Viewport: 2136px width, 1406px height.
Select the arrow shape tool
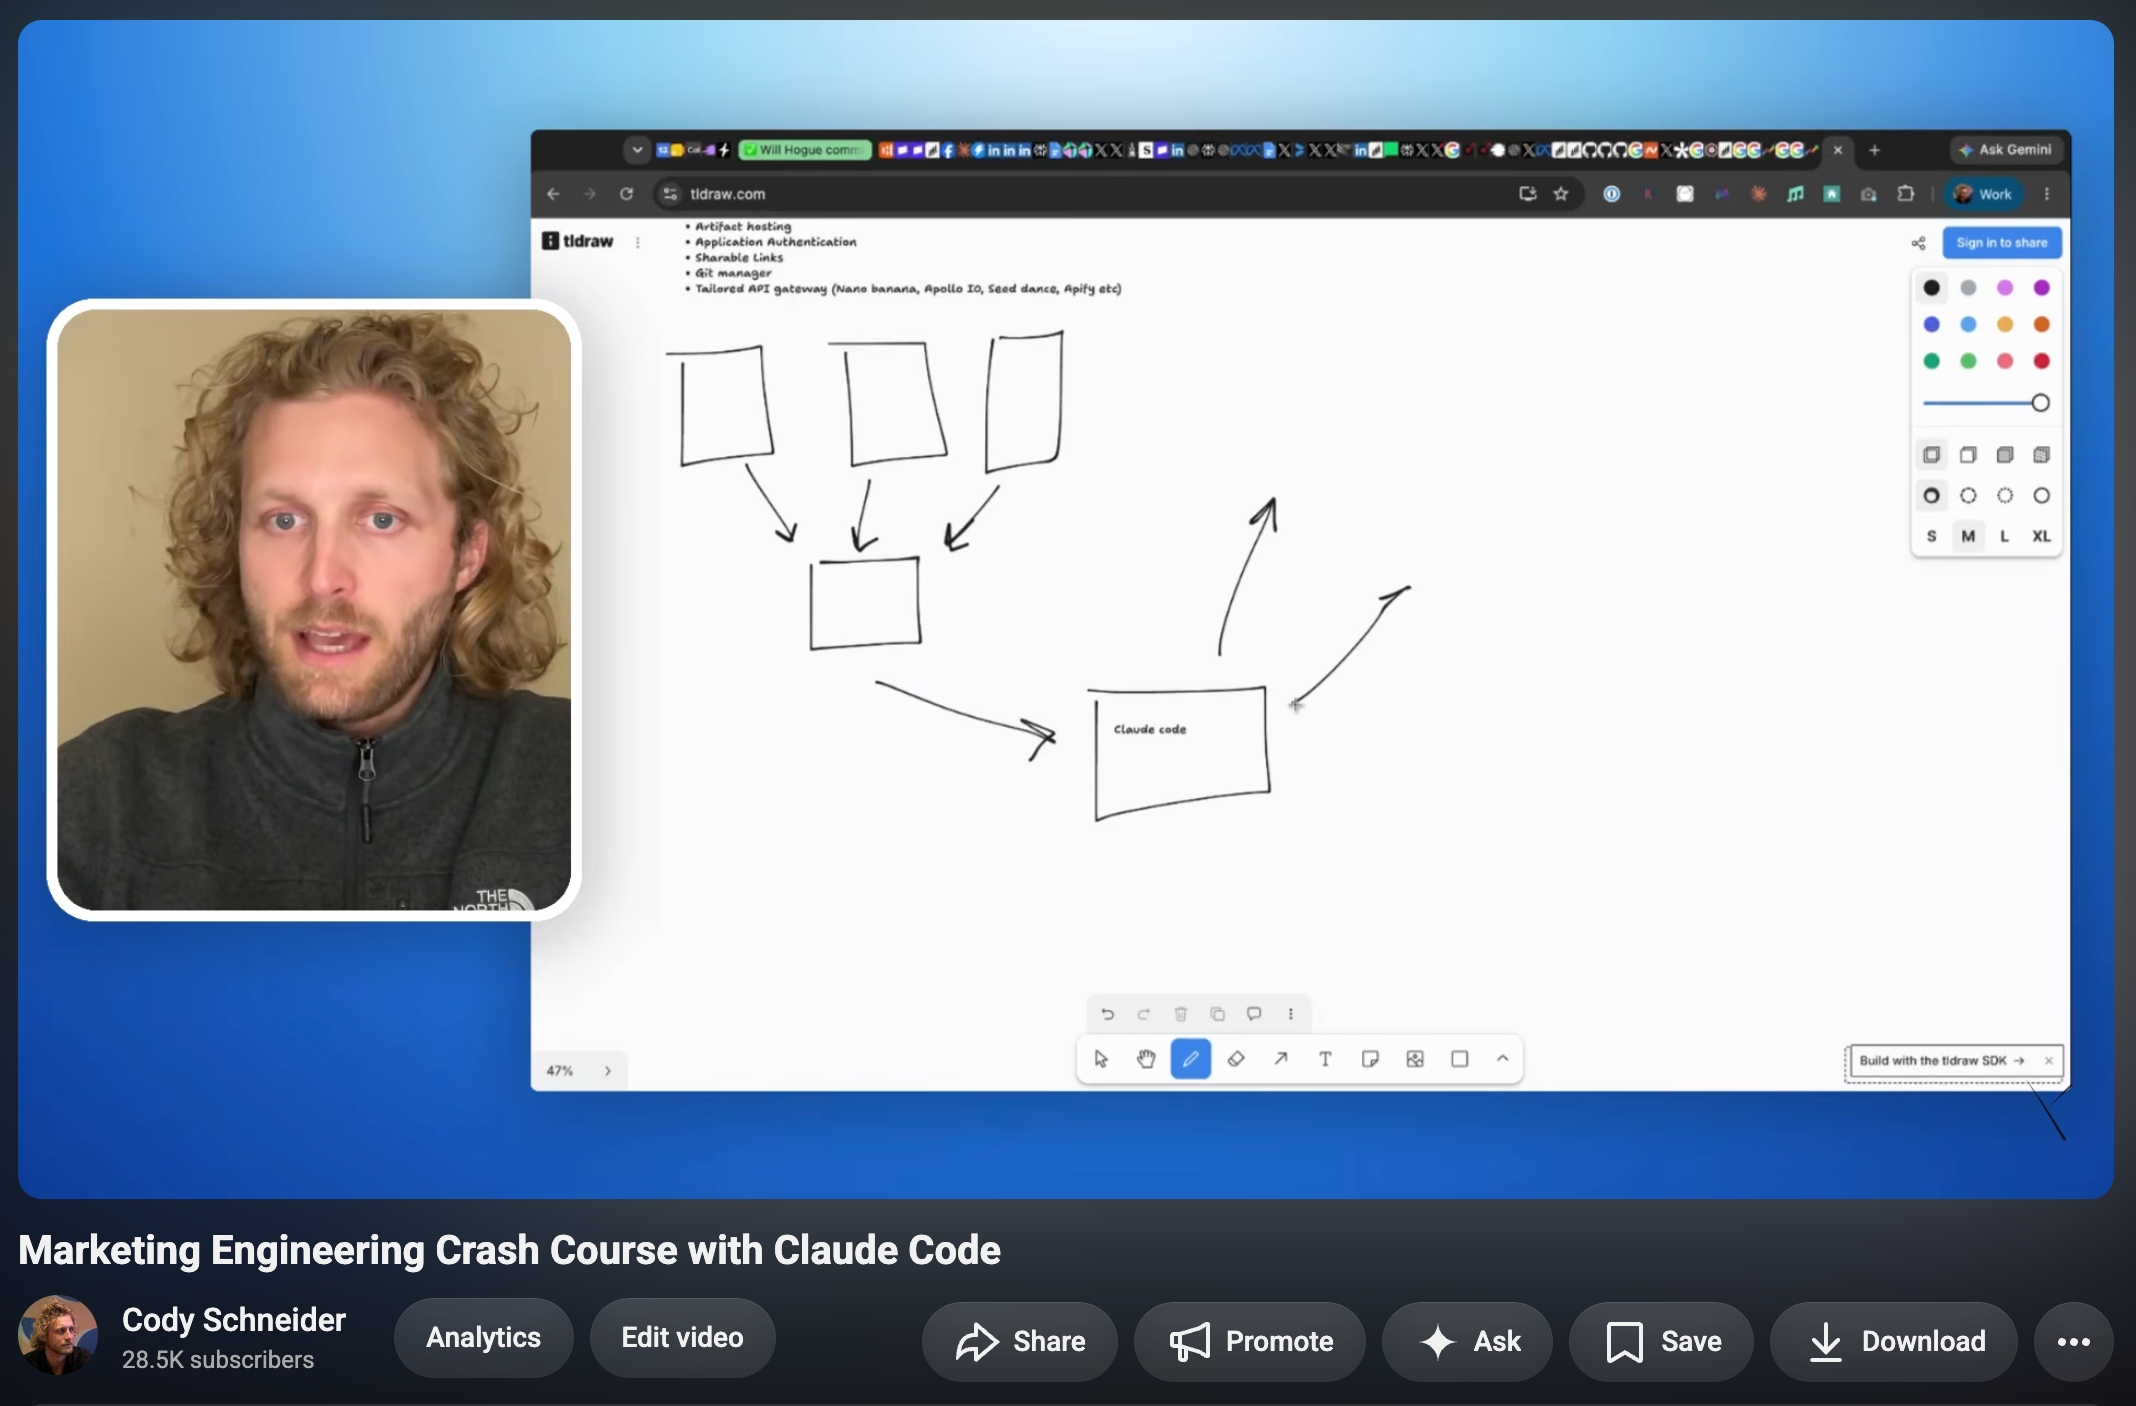(1281, 1059)
